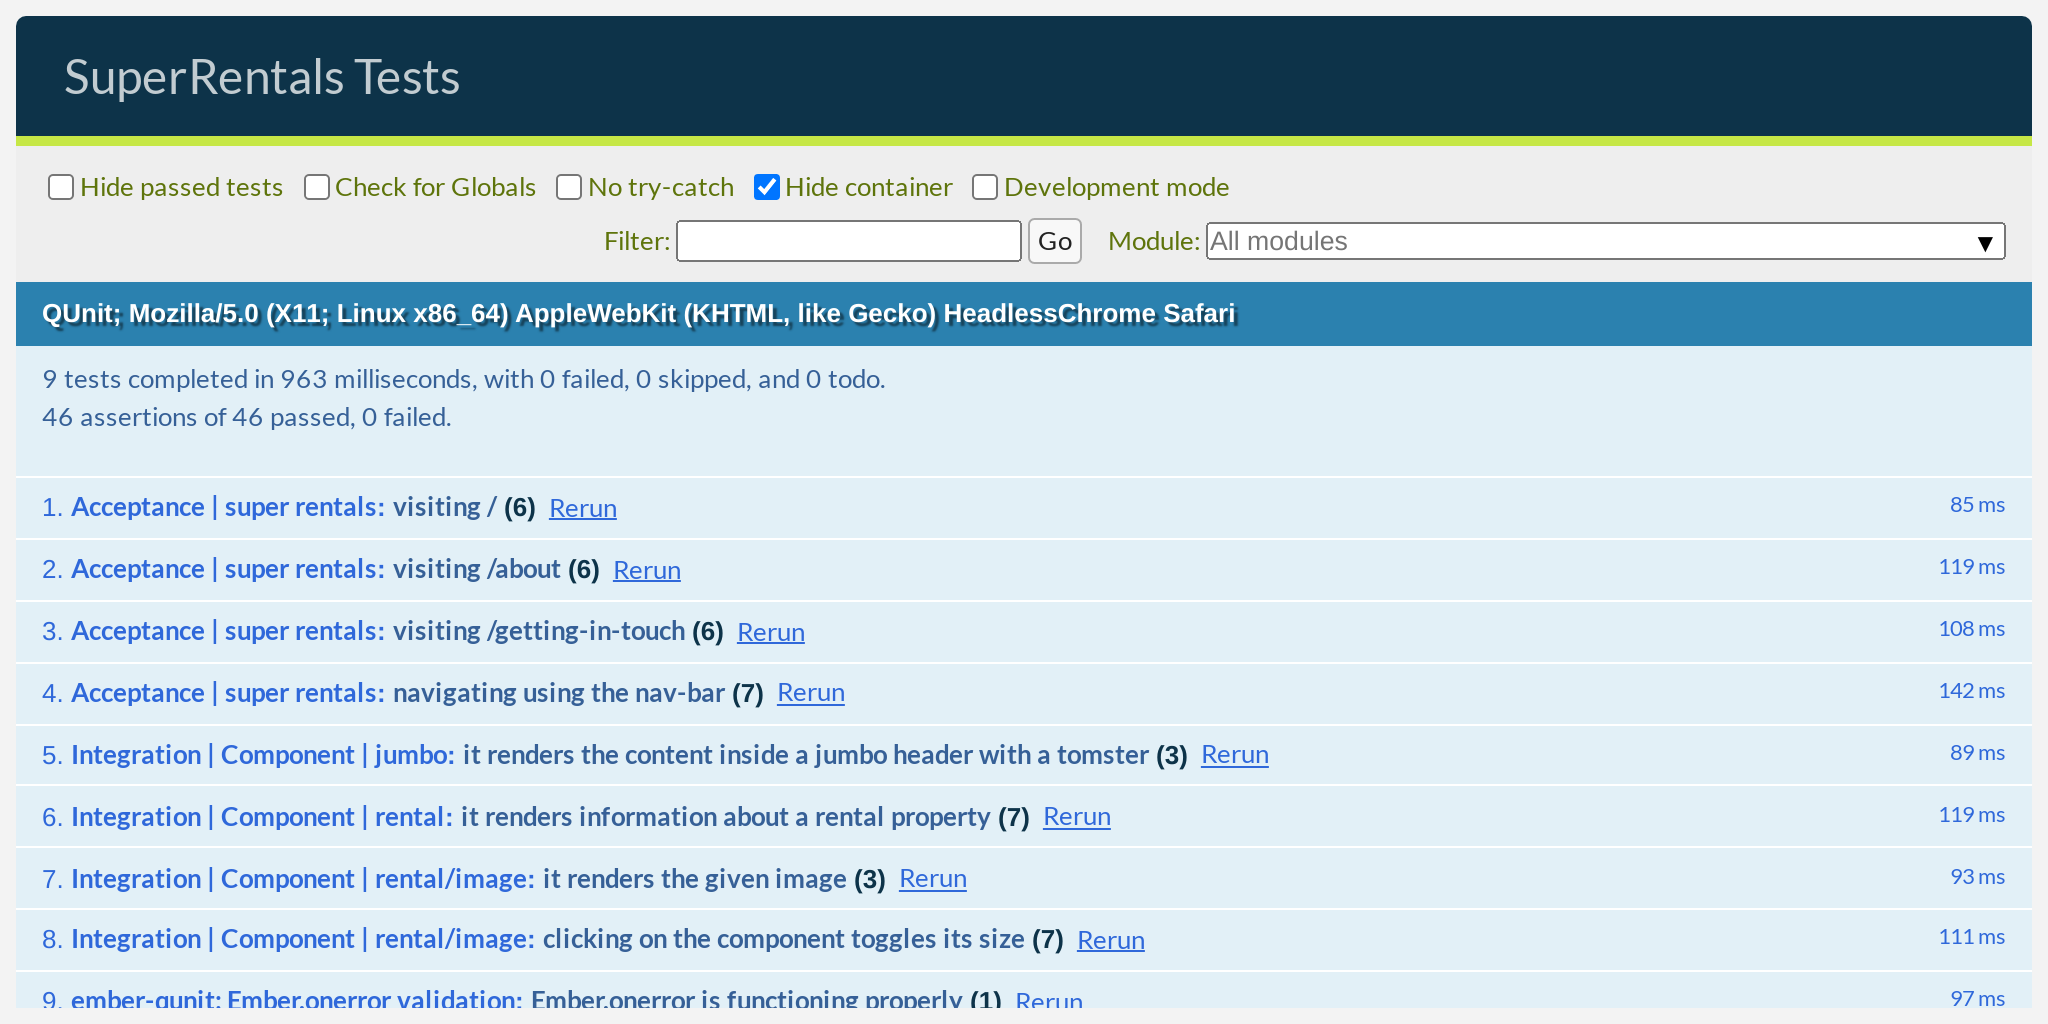2048x1024 pixels.
Task: Click the 'Development mode' label text
Action: 1116,187
